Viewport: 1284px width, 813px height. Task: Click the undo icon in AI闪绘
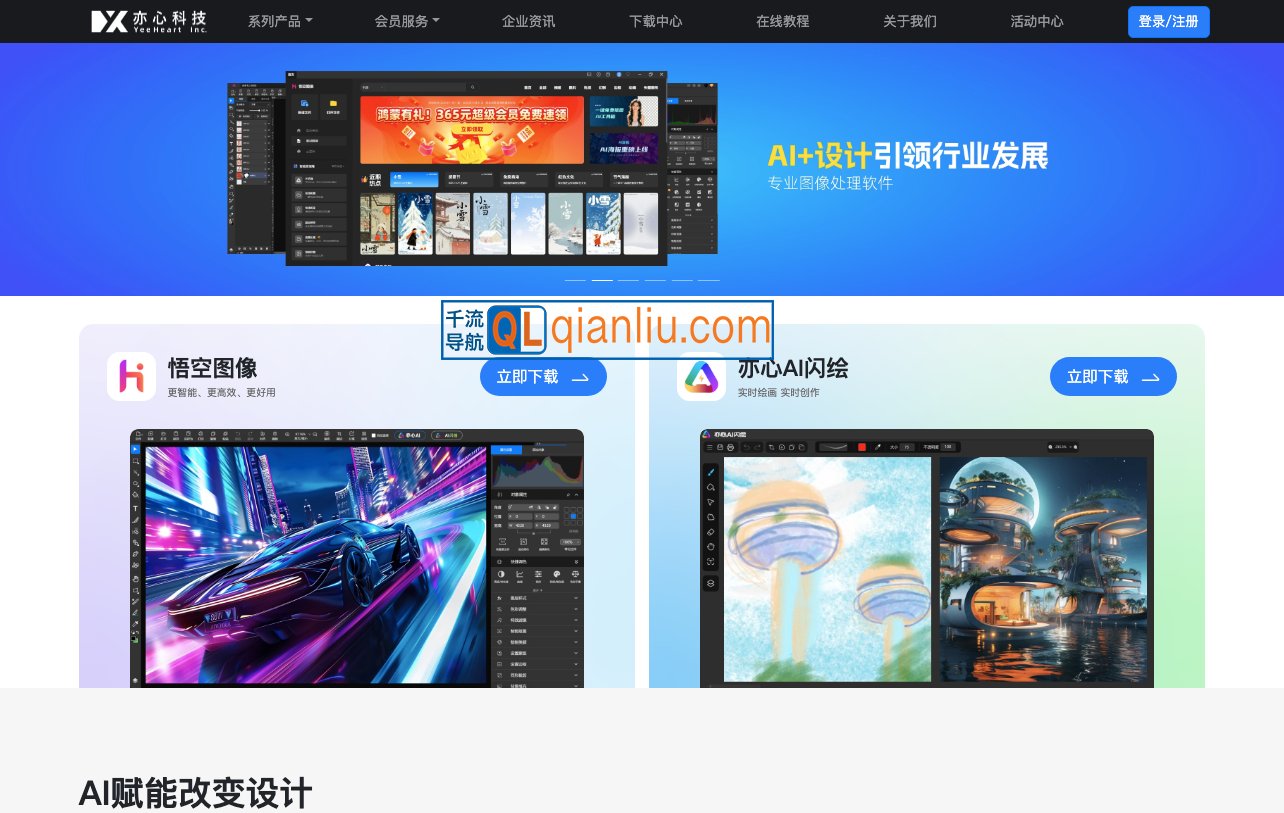[748, 447]
